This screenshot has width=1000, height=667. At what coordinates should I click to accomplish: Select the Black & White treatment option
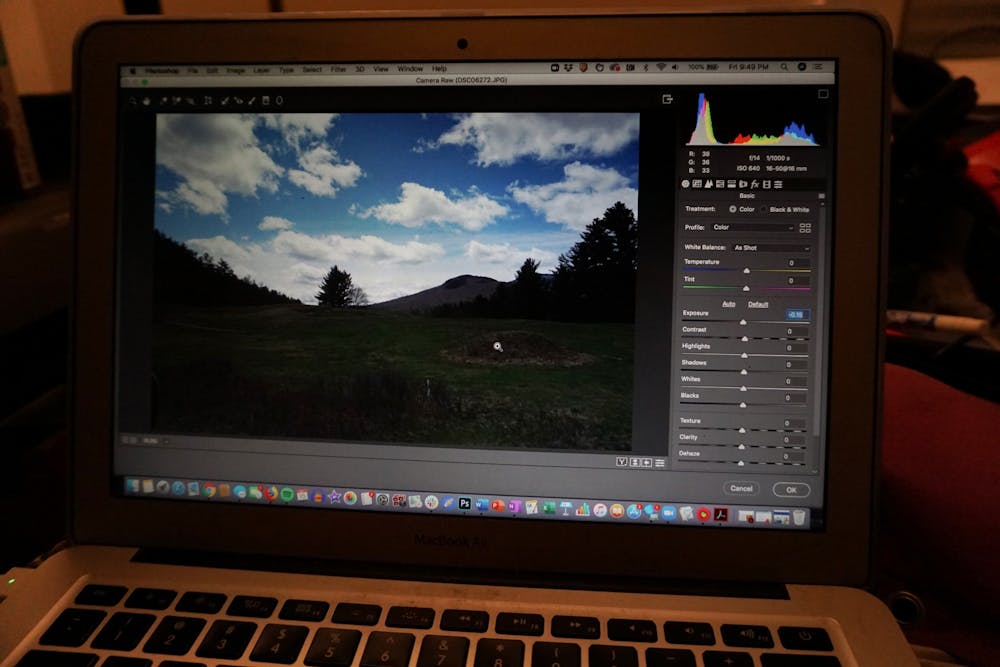click(764, 210)
